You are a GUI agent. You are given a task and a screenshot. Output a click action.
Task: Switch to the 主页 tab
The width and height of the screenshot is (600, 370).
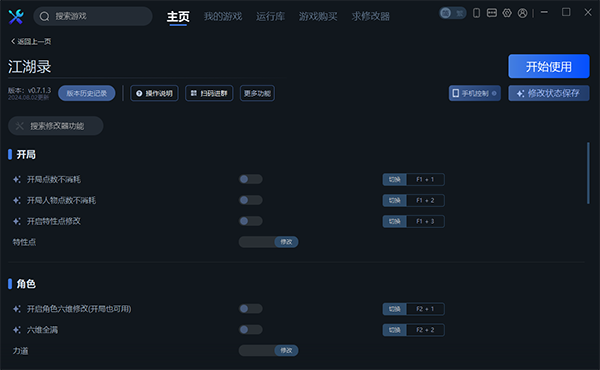[178, 16]
